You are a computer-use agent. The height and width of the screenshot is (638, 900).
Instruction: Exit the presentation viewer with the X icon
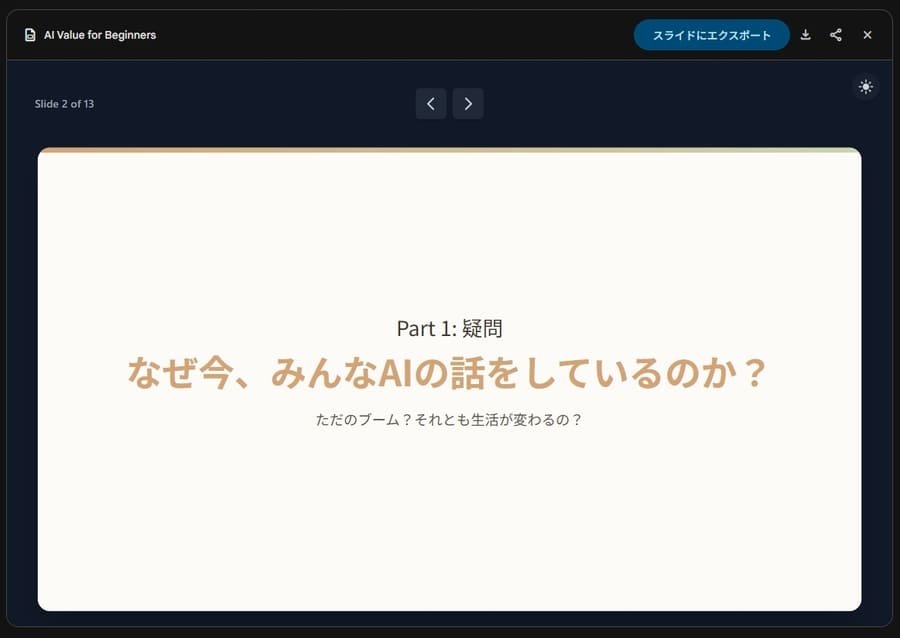[x=867, y=34]
